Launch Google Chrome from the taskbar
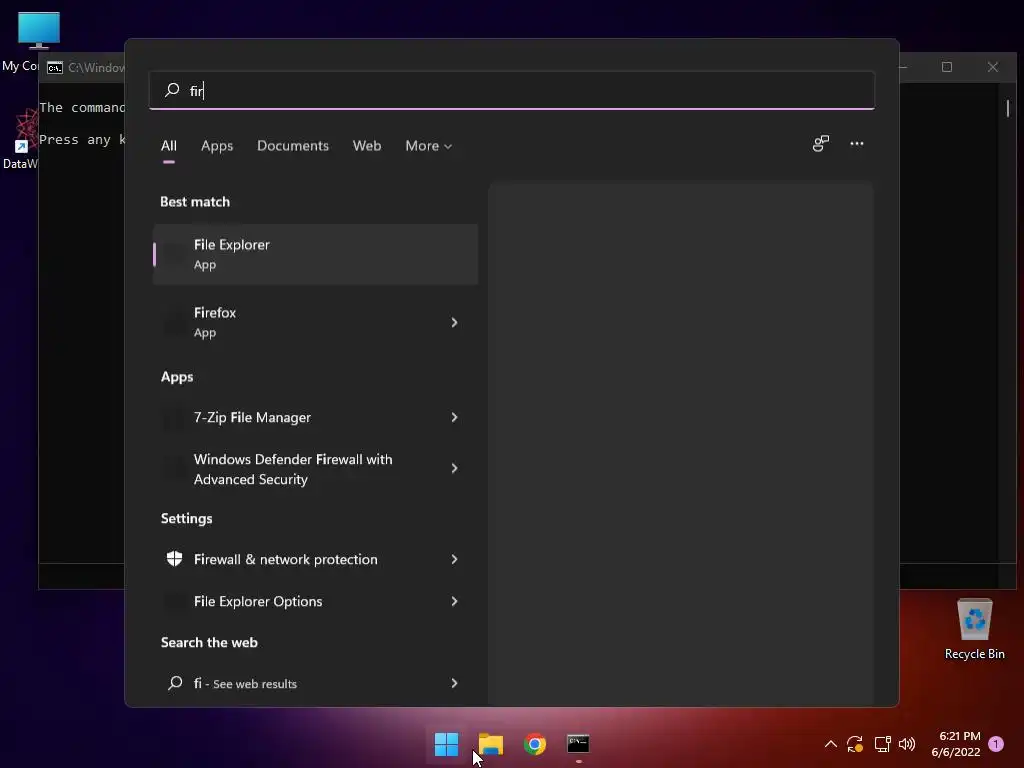1024x768 pixels. pyautogui.click(x=535, y=744)
